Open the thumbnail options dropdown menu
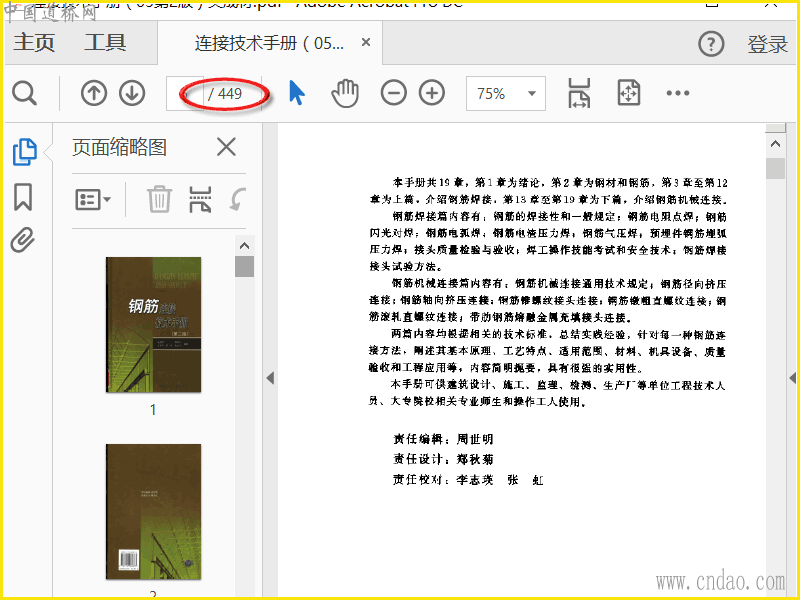The height and width of the screenshot is (600, 800). 93,199
